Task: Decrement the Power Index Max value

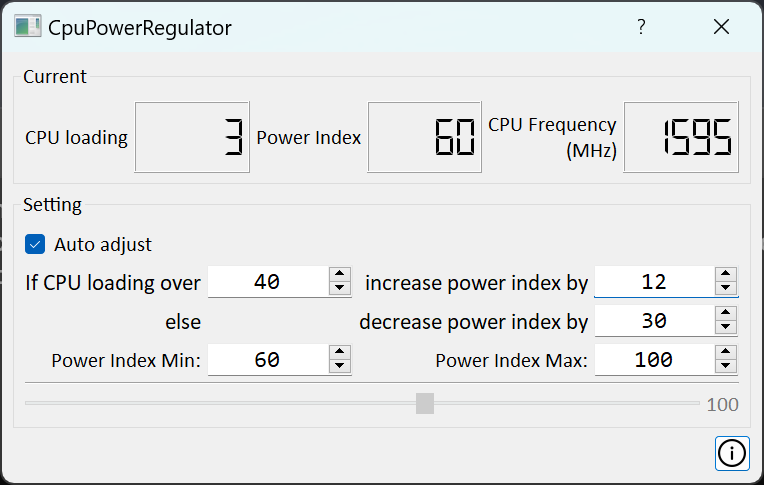Action: 727,367
